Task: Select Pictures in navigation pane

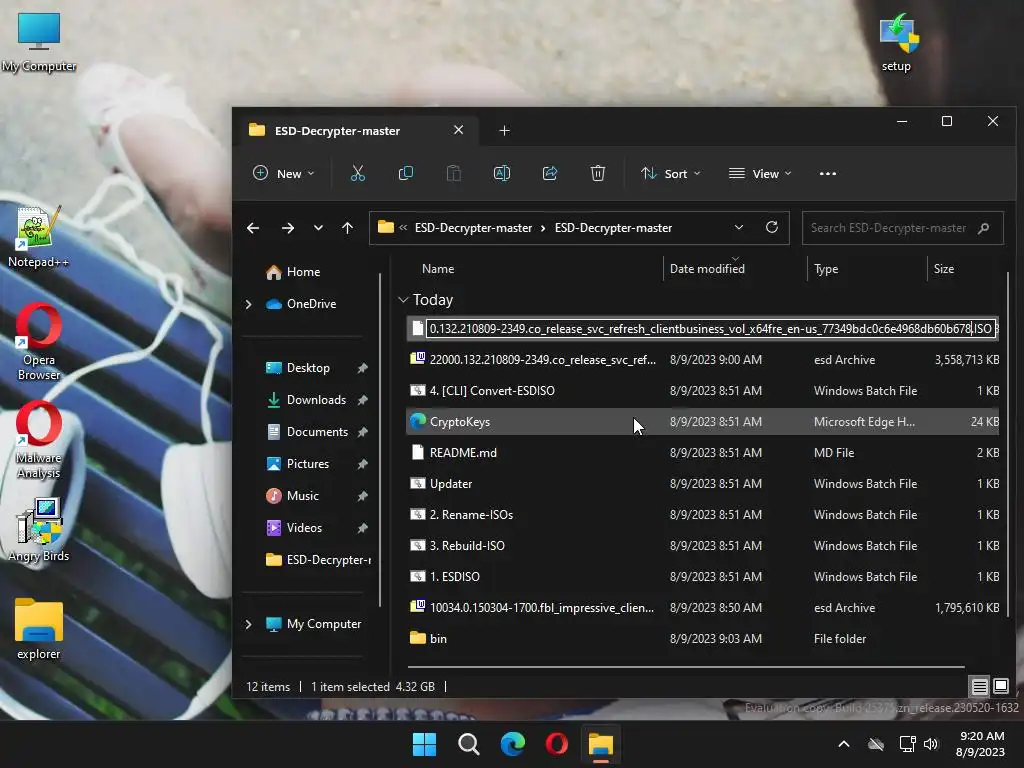Action: click(308, 464)
